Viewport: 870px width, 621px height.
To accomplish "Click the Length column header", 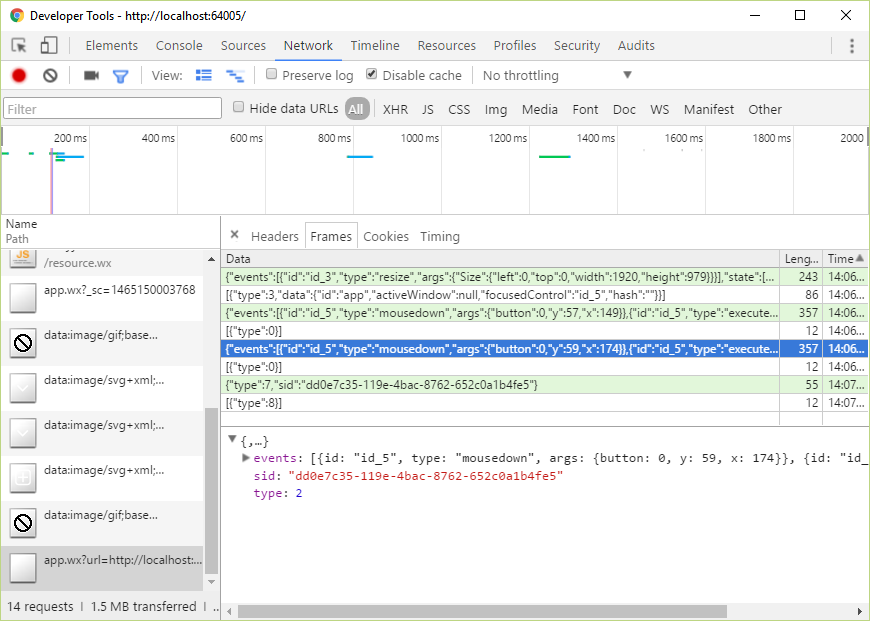I will (801, 259).
